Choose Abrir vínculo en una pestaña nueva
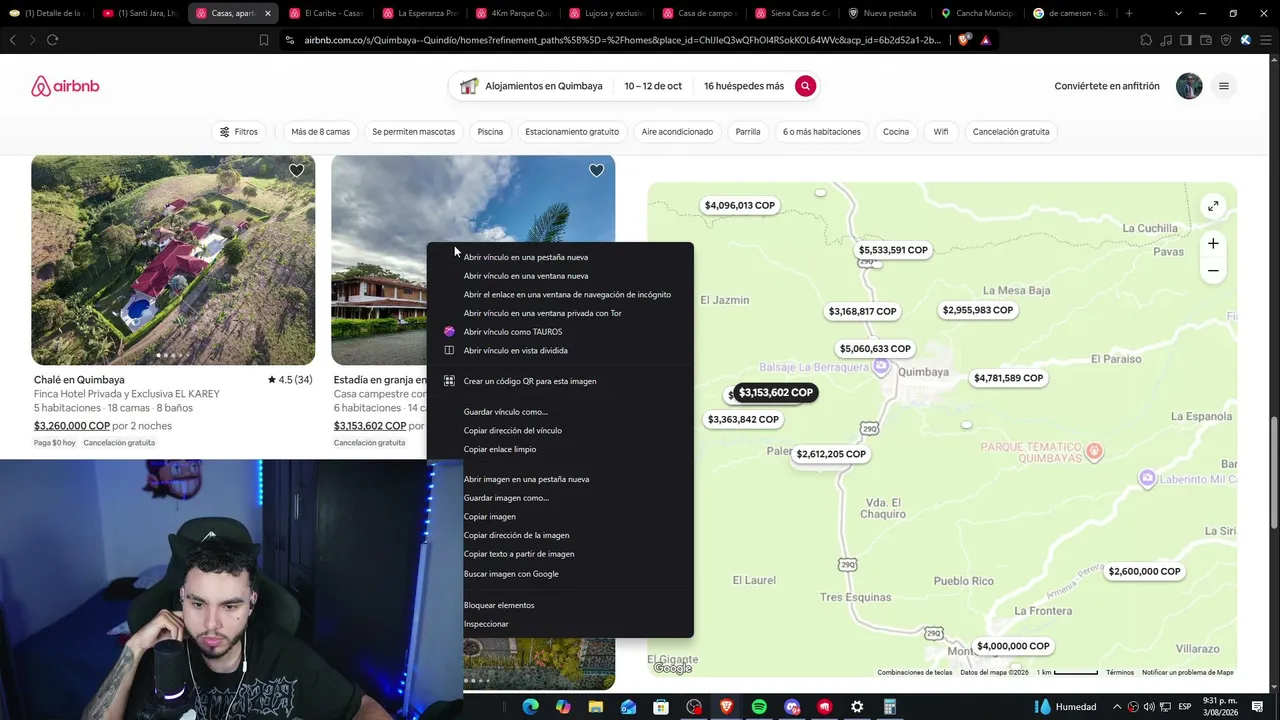 (560, 257)
